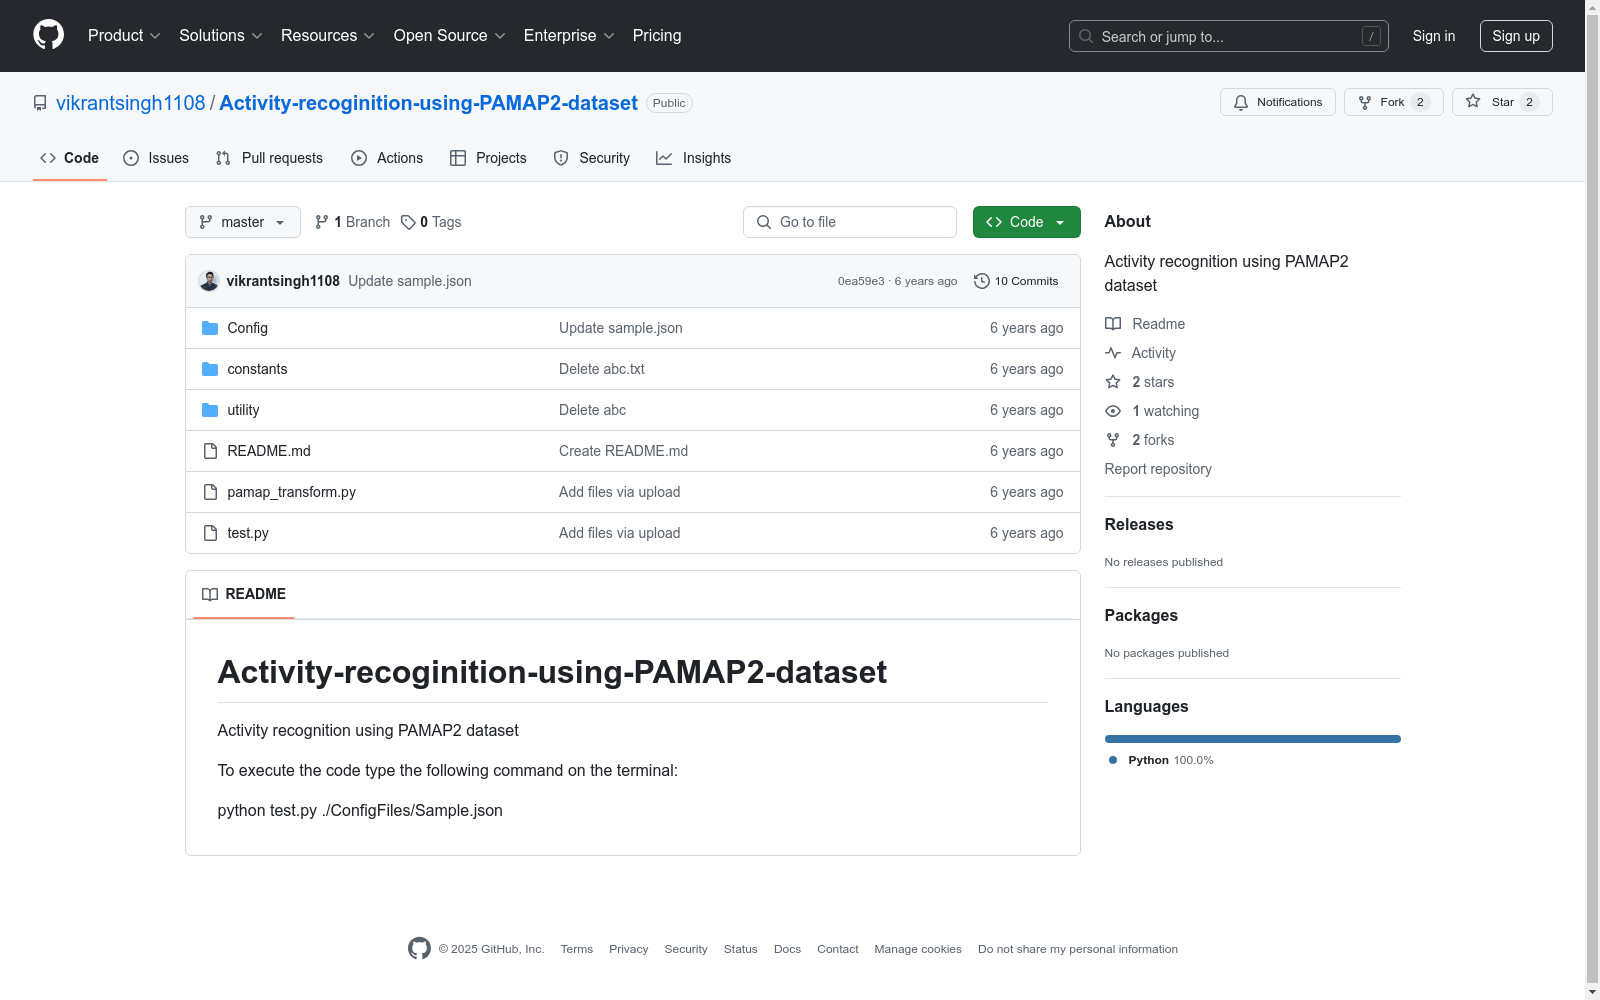This screenshot has width=1600, height=1000.
Task: Open the Pull requests tab
Action: 269,158
